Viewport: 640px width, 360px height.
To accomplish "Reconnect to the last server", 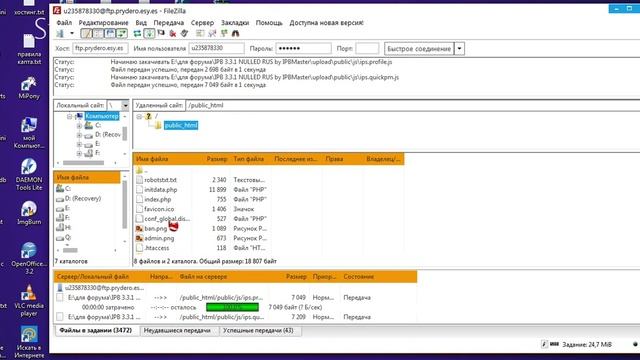I will tap(184, 33).
